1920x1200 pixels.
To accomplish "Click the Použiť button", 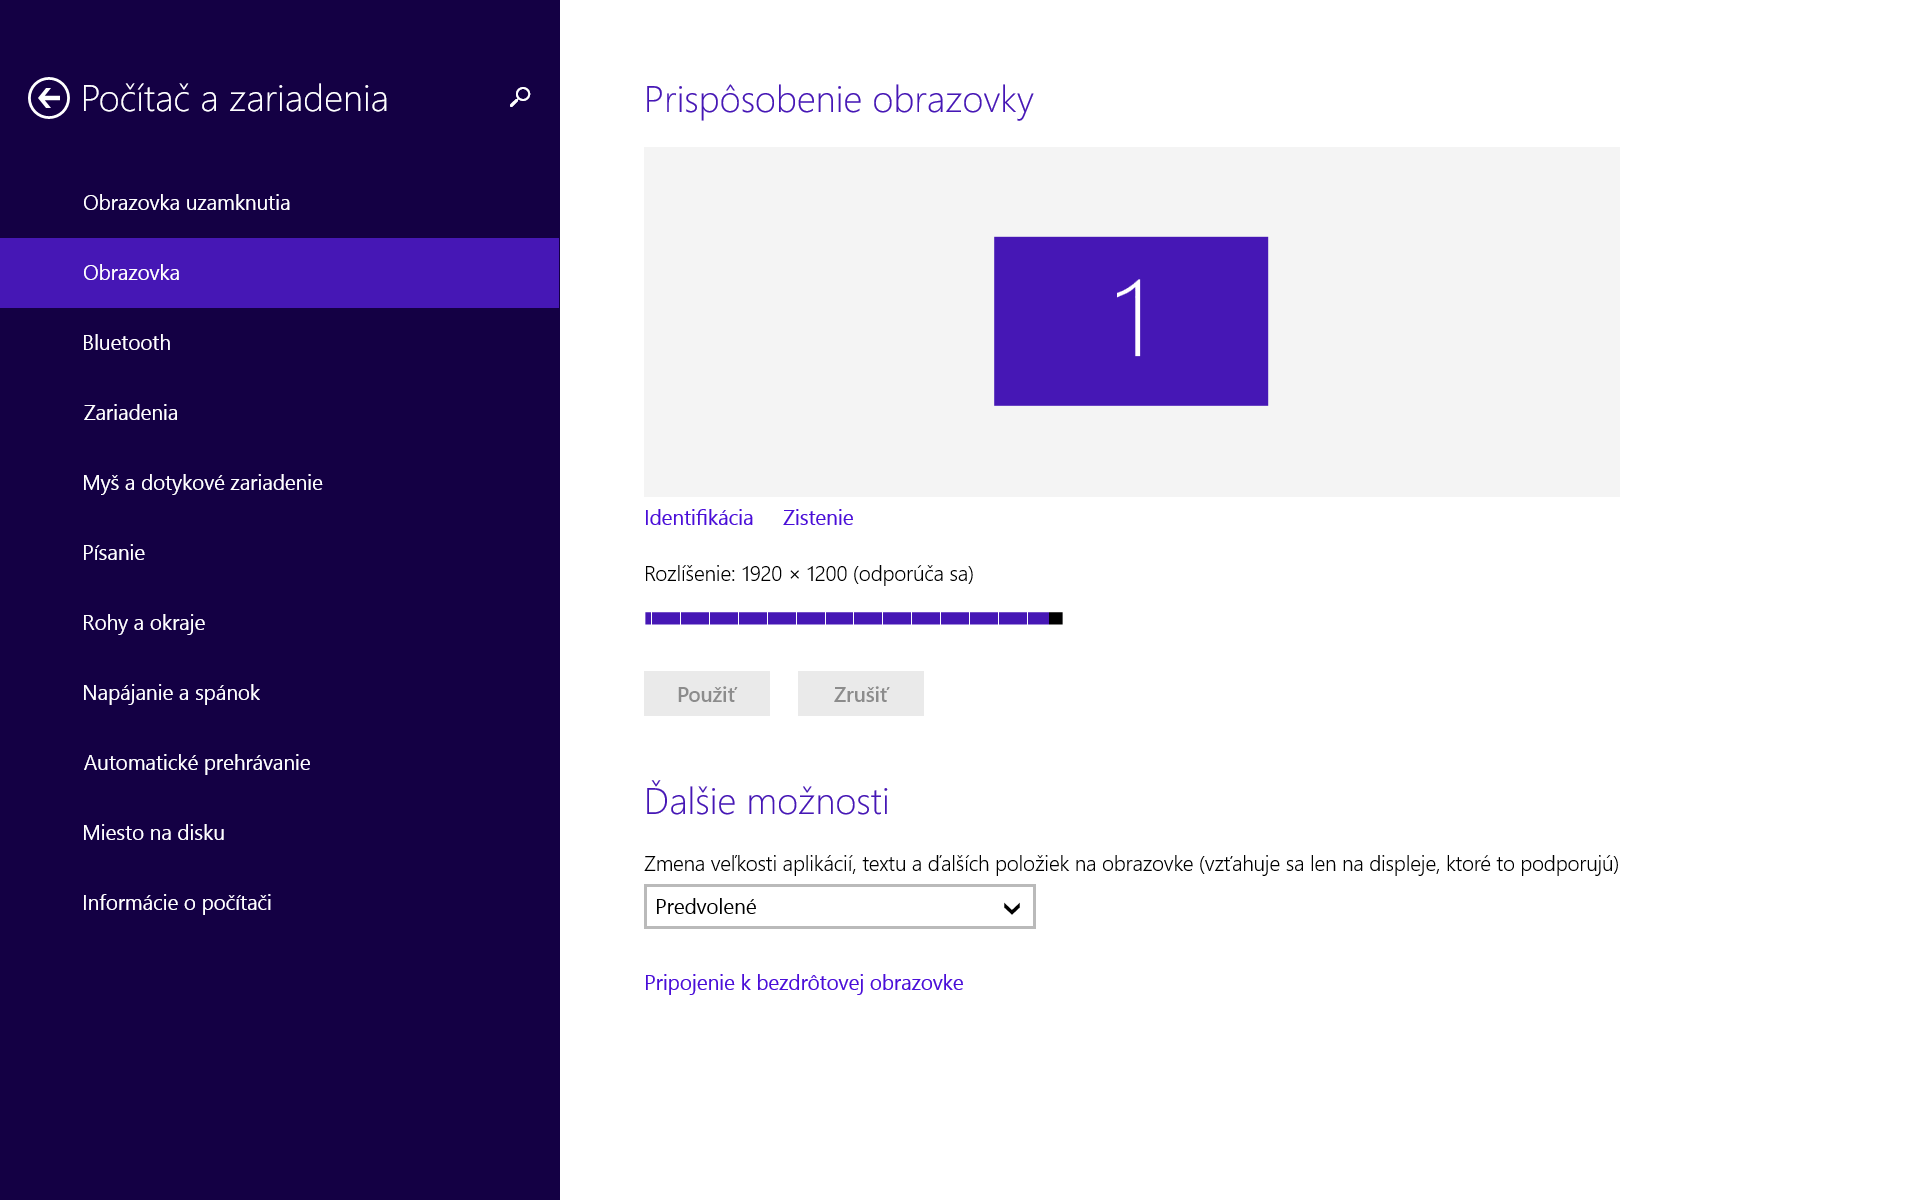I will tap(707, 694).
